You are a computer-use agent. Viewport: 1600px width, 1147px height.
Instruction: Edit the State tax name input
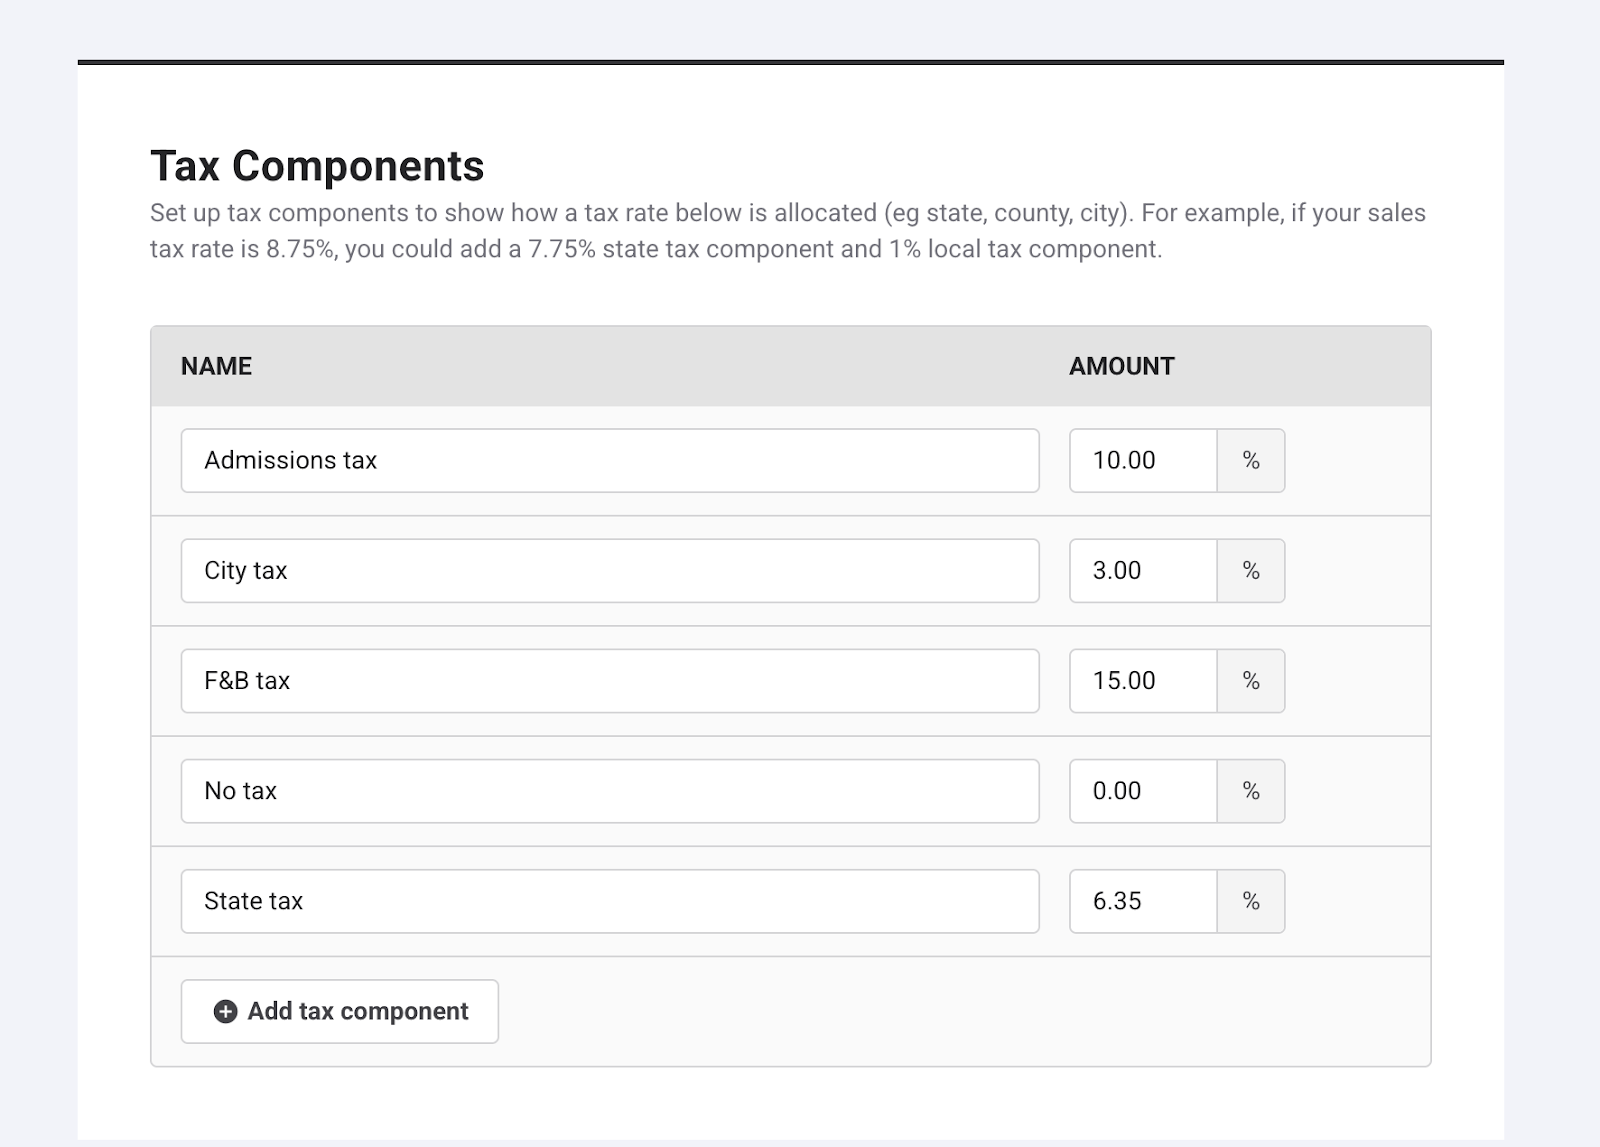click(x=609, y=901)
